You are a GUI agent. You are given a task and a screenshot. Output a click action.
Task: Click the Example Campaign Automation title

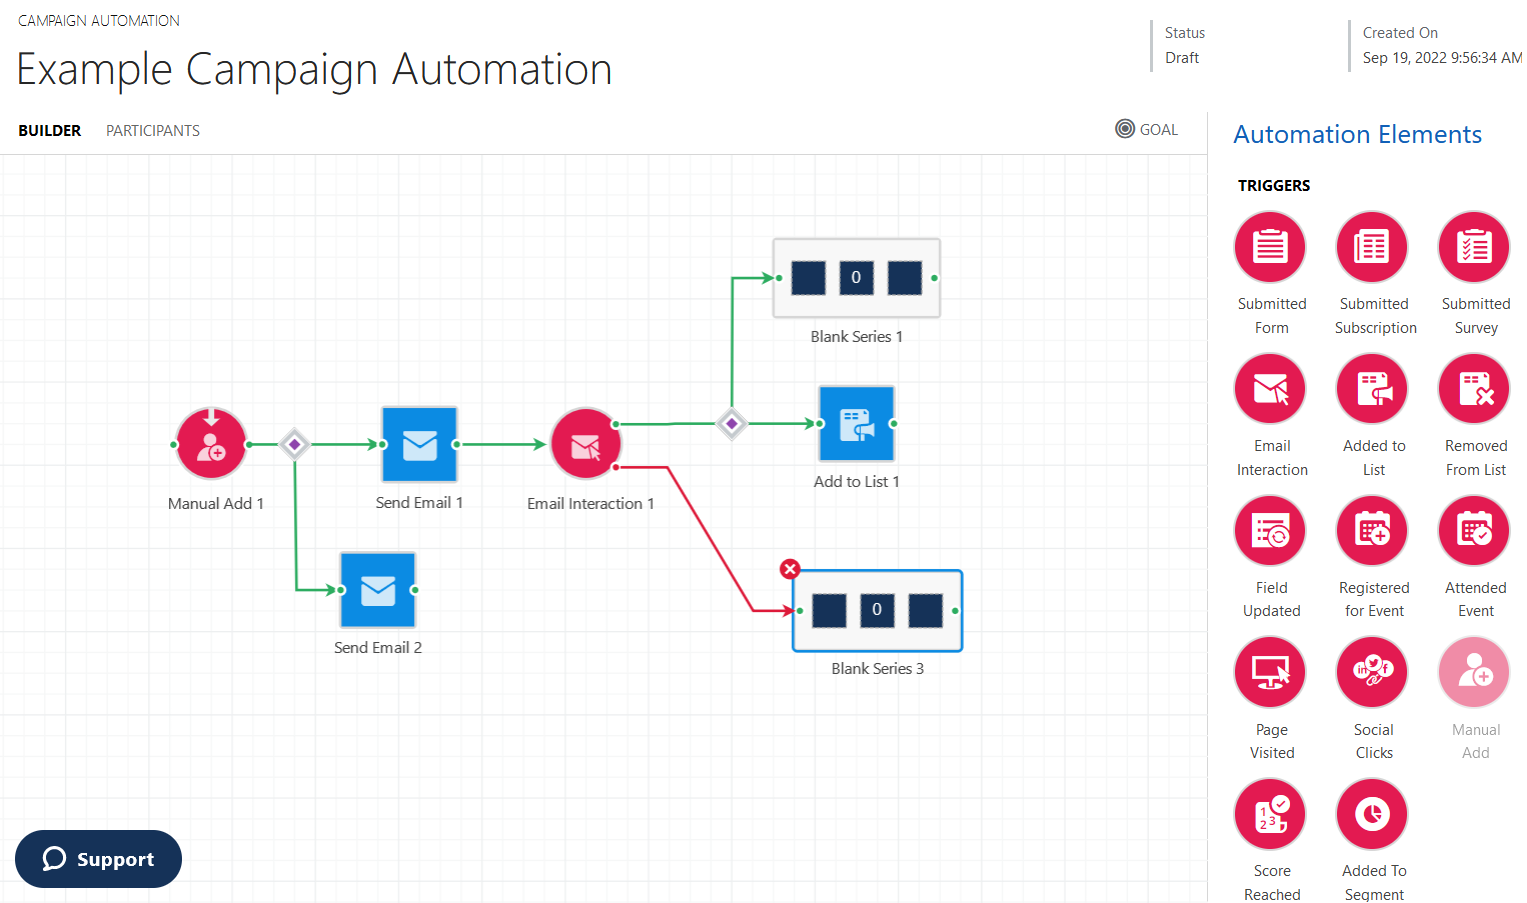(x=314, y=70)
